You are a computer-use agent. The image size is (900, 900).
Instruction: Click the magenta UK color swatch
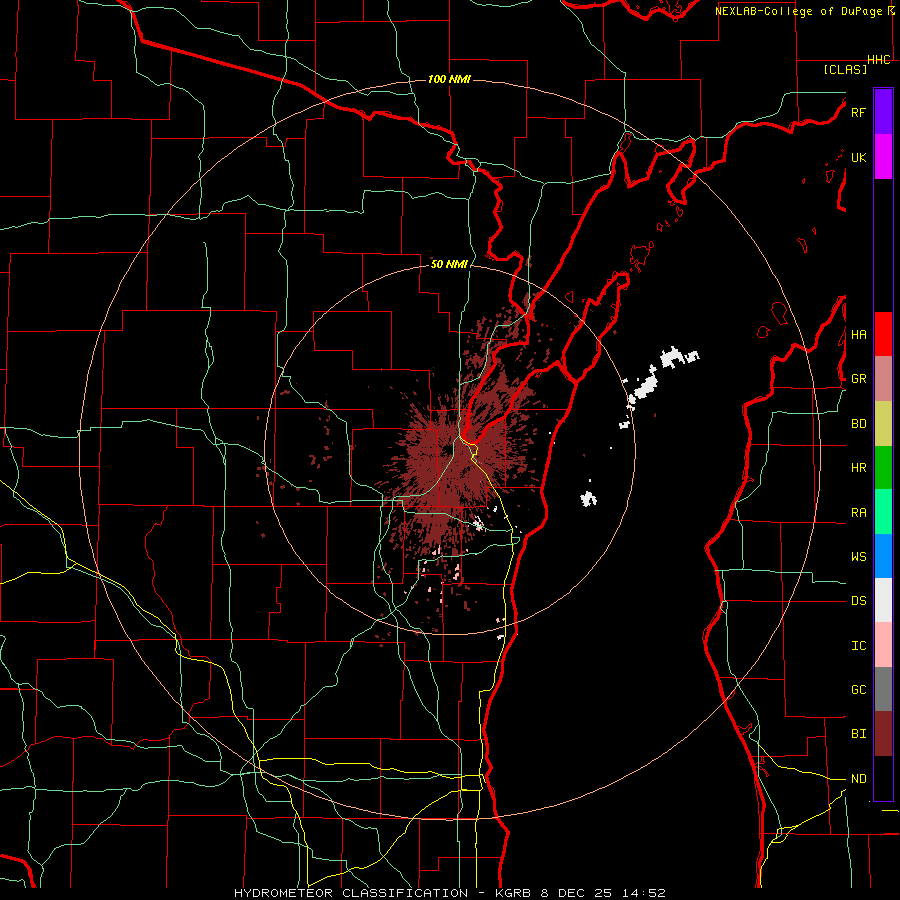click(883, 157)
